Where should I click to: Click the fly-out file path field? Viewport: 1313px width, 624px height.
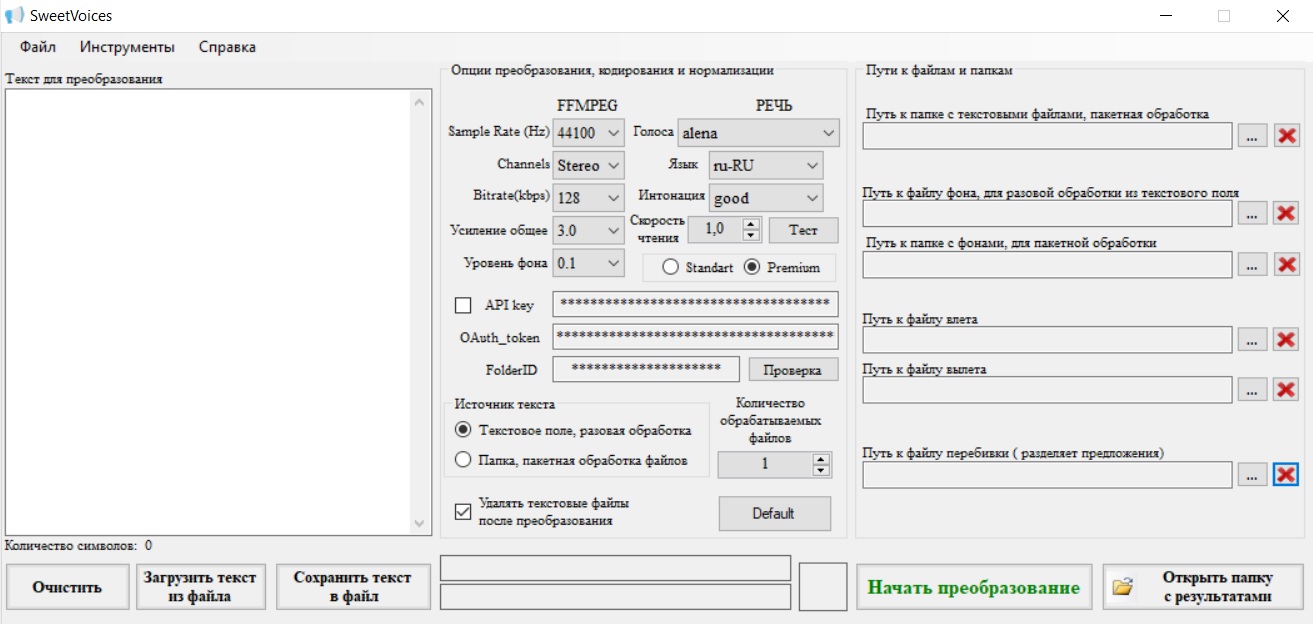1048,390
